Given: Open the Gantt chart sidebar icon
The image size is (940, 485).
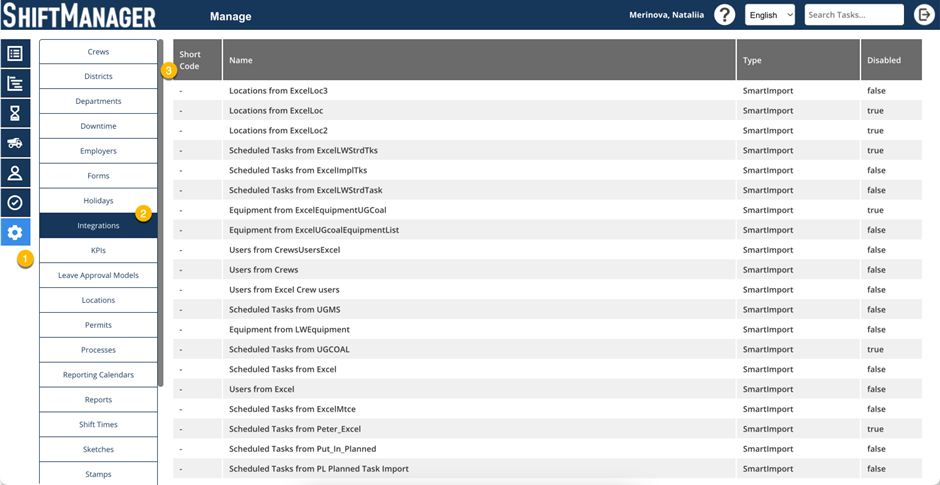Looking at the screenshot, I should [x=15, y=84].
